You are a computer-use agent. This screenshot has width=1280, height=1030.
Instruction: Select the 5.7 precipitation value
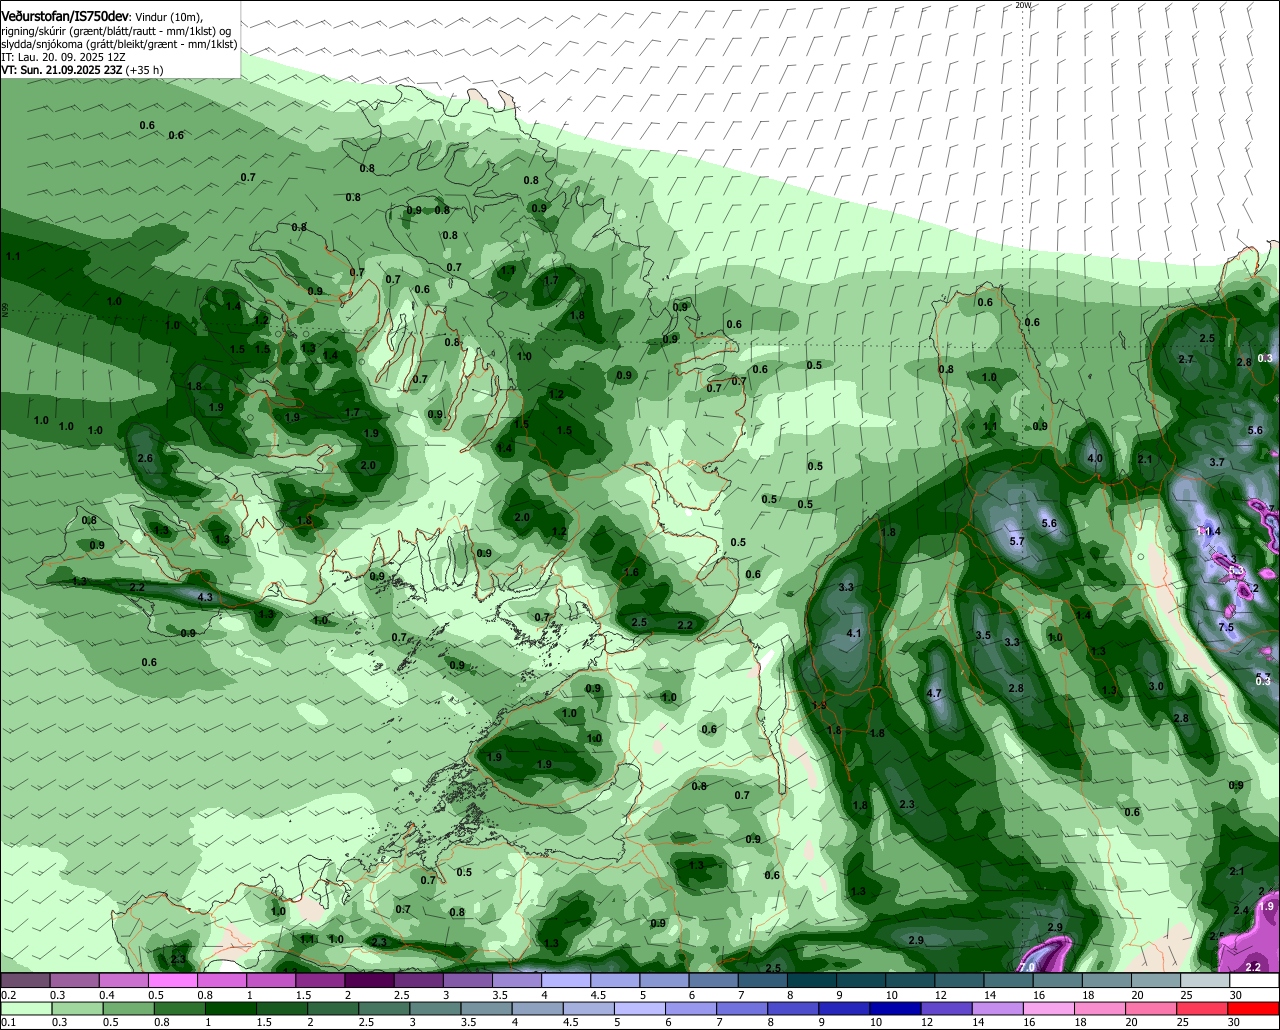1017,541
